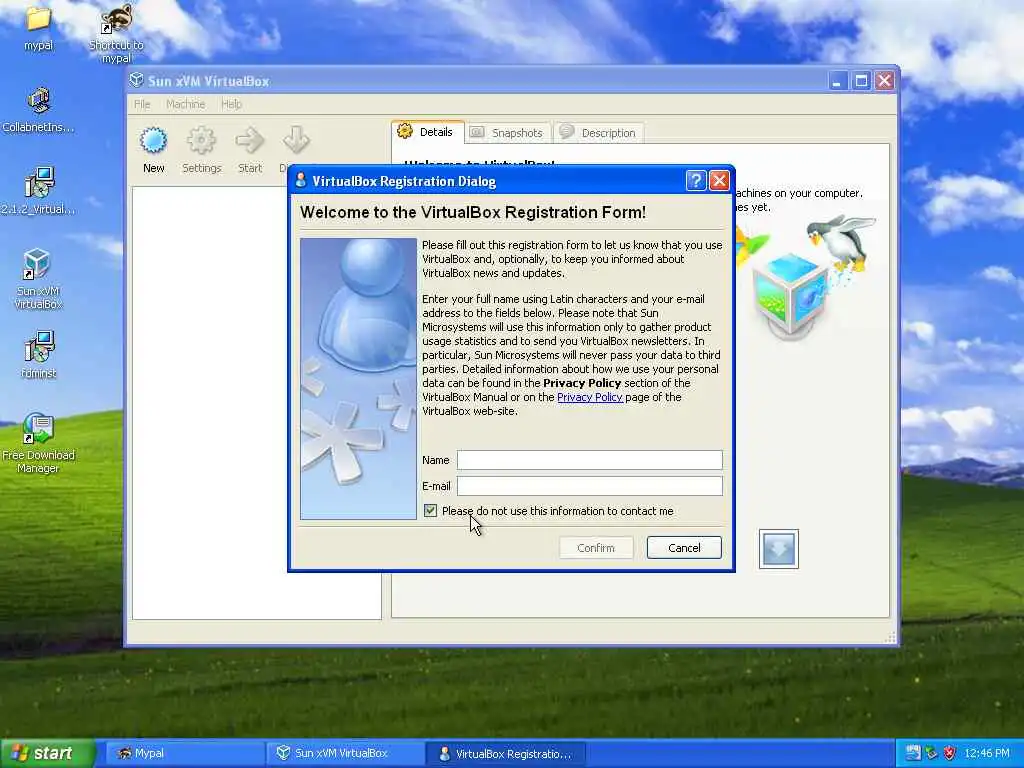Uncheck 'Please do not use this information' checkbox
The image size is (1024, 768).
pos(430,511)
